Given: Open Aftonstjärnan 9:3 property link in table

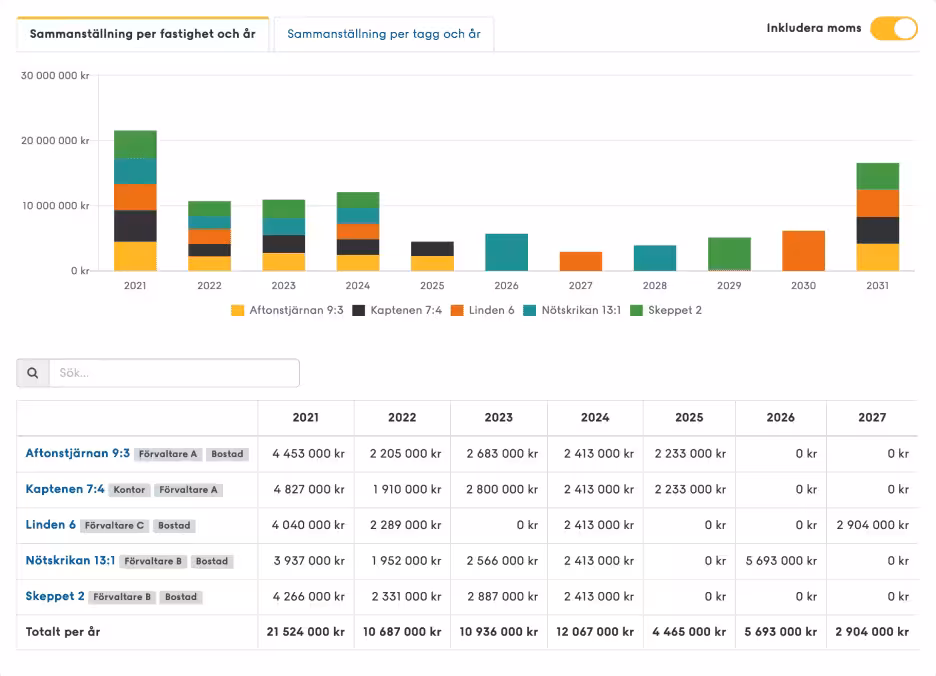Looking at the screenshot, I should point(78,453).
